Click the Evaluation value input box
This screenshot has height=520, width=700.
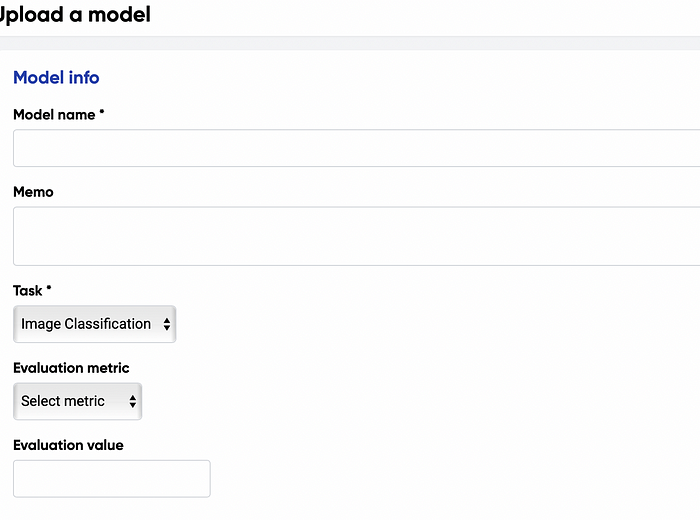(112, 478)
